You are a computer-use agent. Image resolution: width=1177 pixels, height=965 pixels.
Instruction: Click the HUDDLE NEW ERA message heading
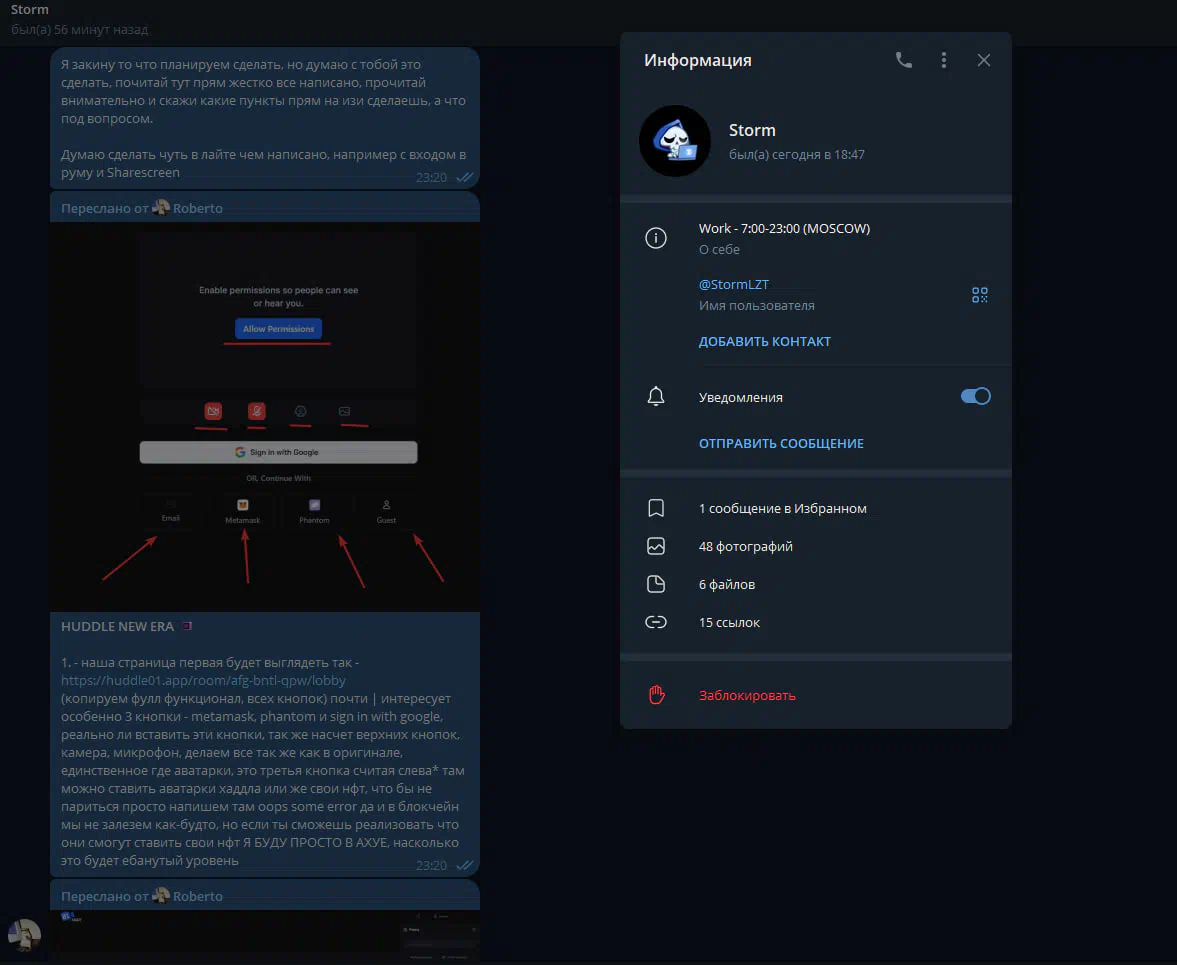[x=117, y=627]
